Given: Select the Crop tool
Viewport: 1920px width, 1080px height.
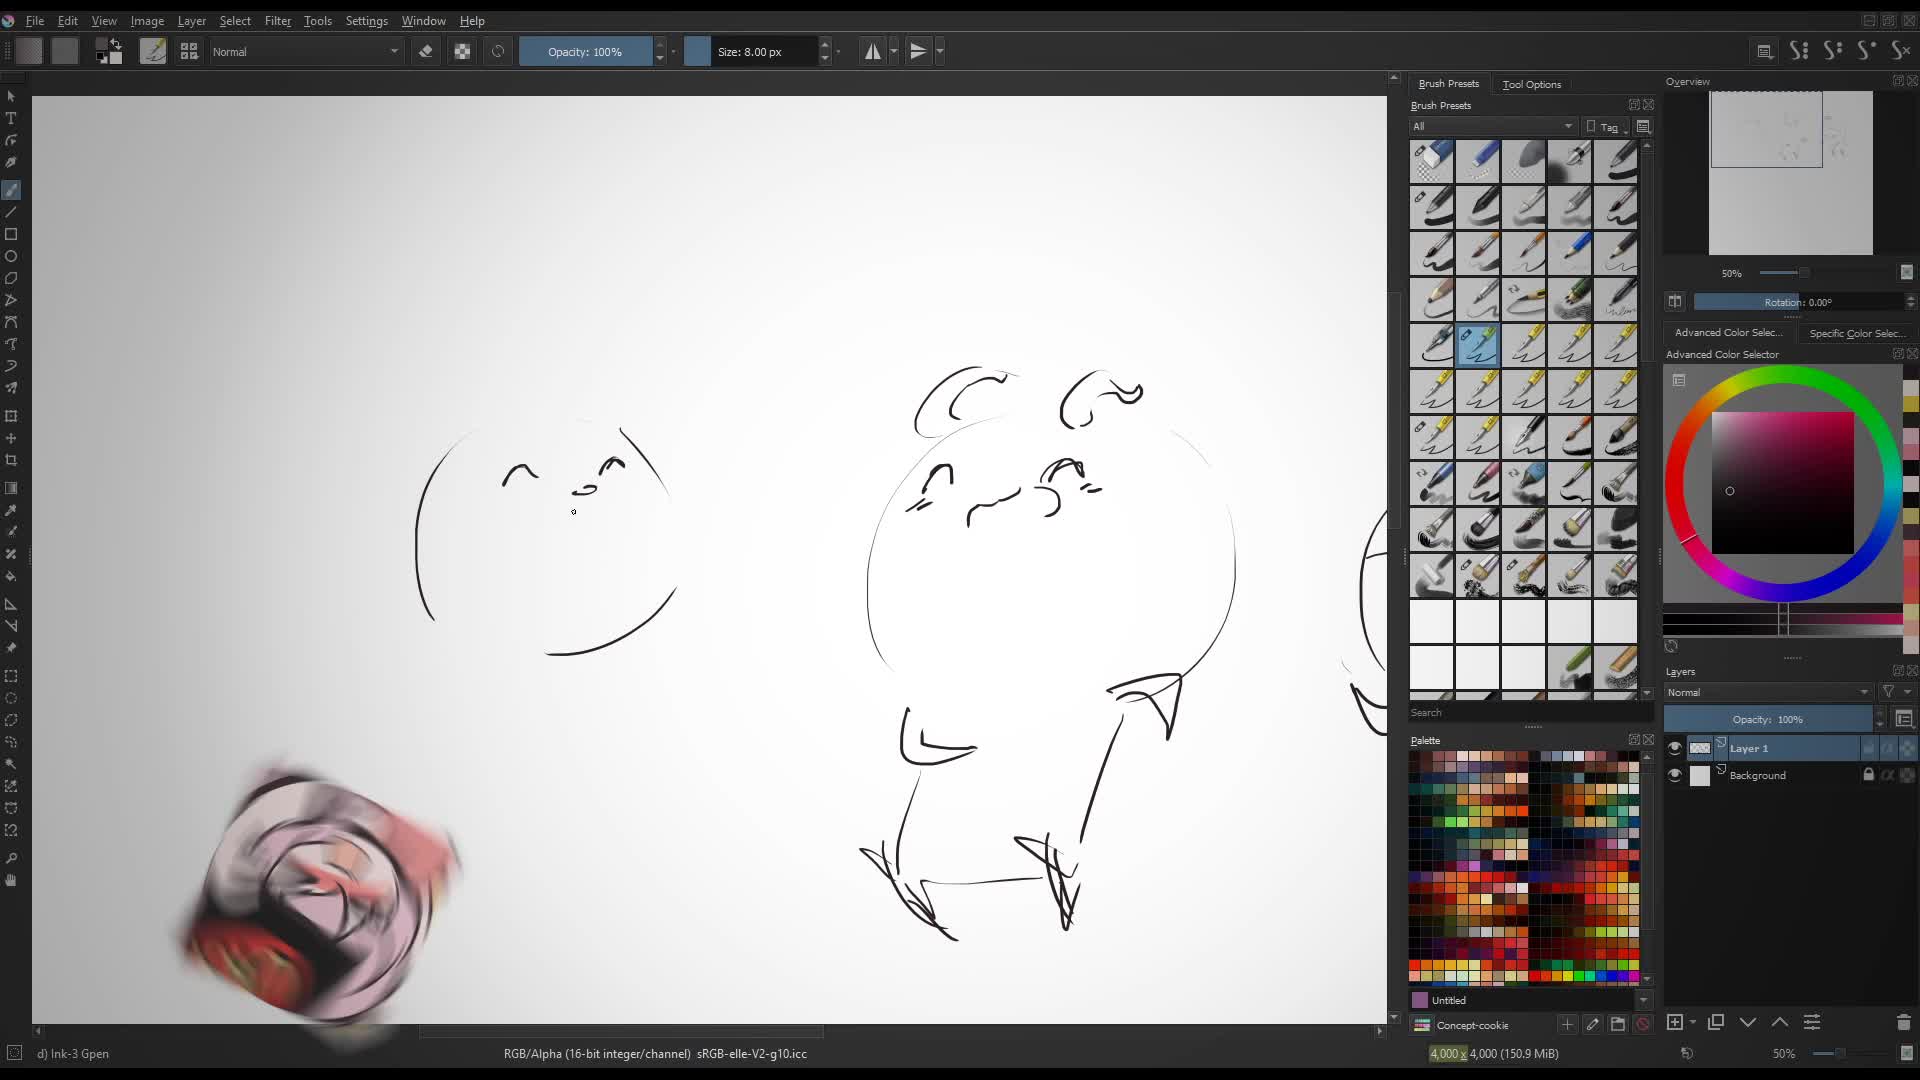Looking at the screenshot, I should click(11, 460).
